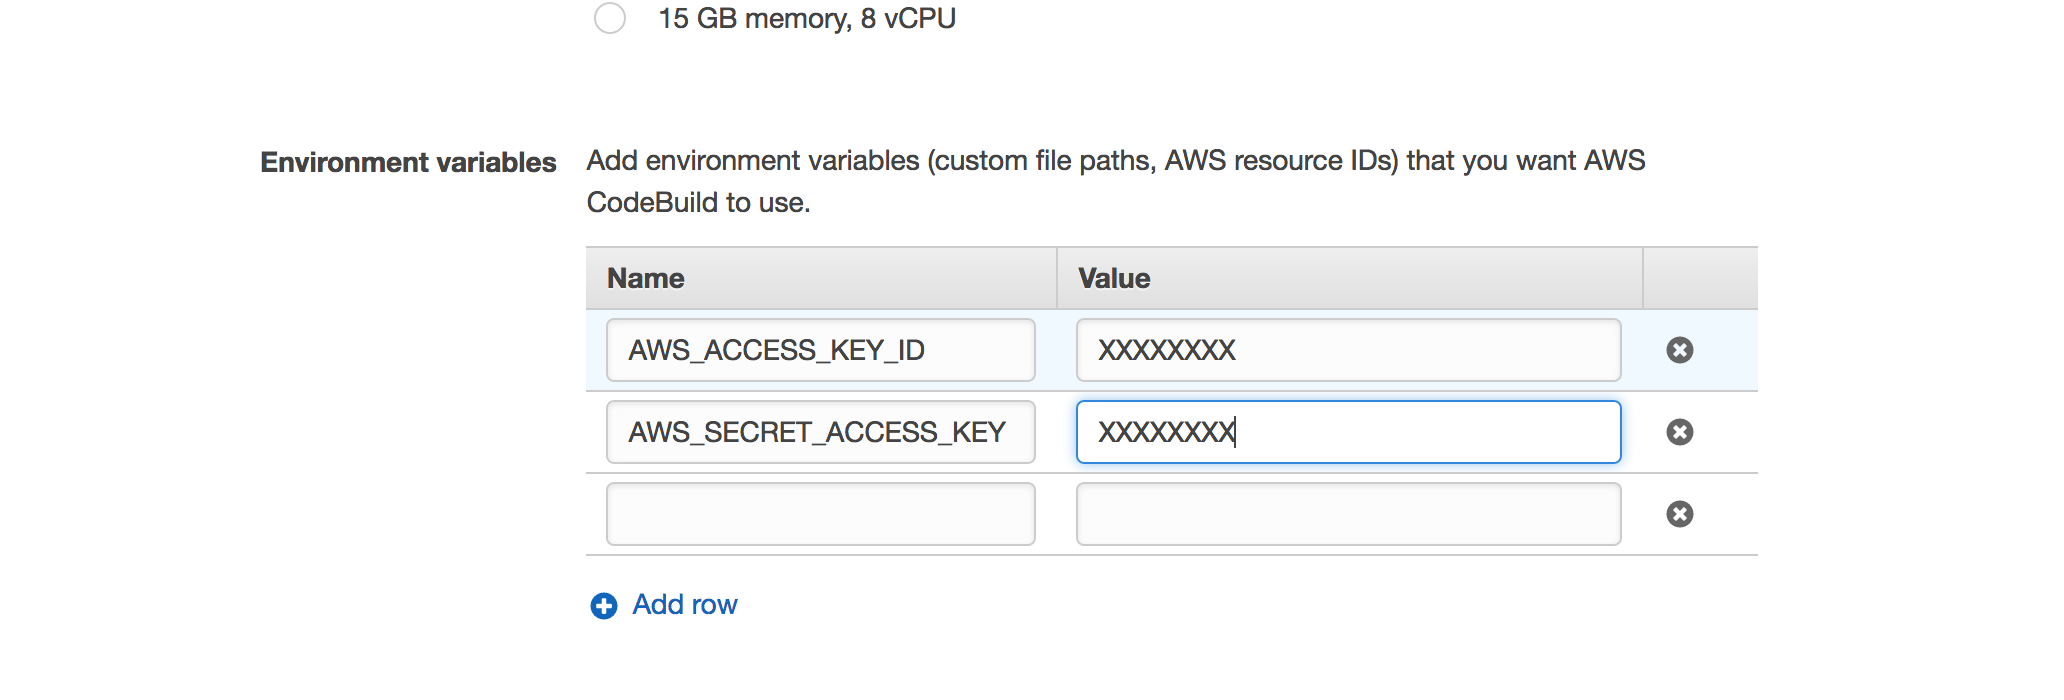
Task: Click the empty value field in third row
Action: 1348,514
